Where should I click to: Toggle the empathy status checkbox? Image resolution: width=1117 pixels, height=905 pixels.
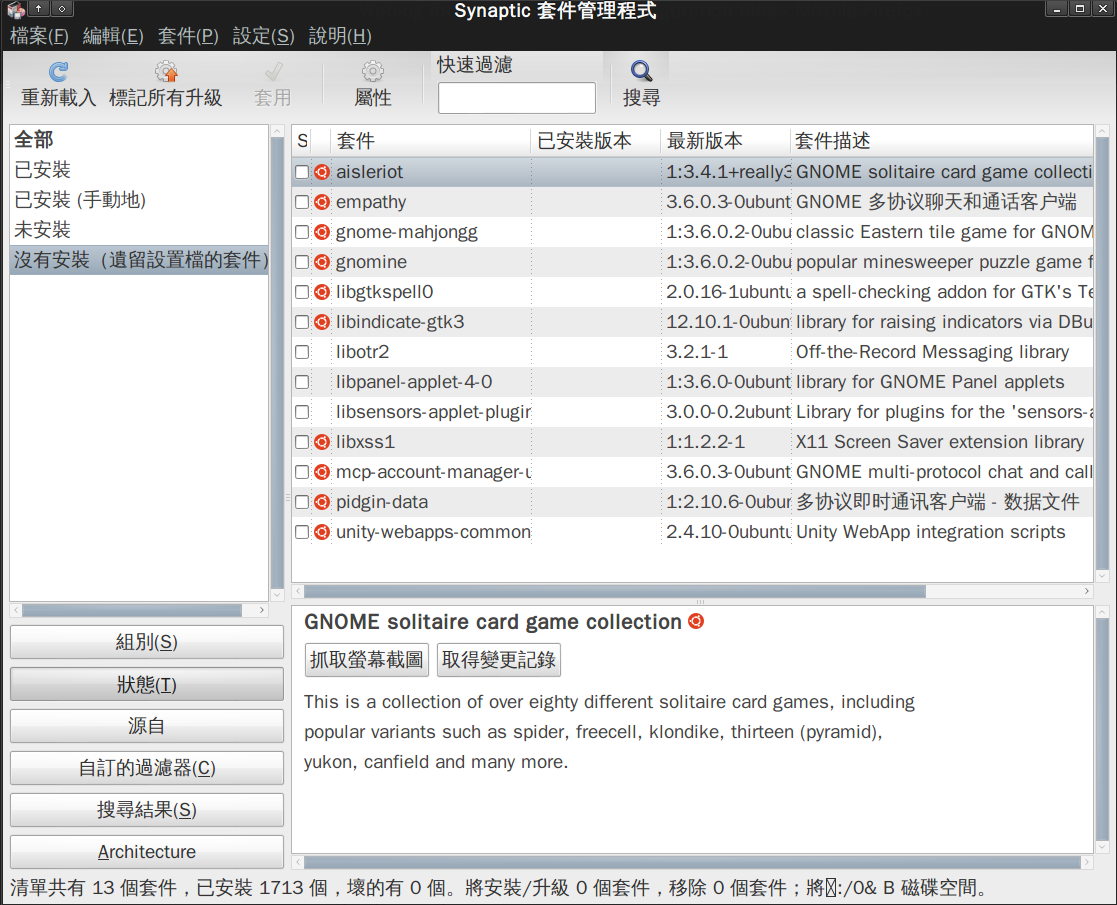point(302,202)
